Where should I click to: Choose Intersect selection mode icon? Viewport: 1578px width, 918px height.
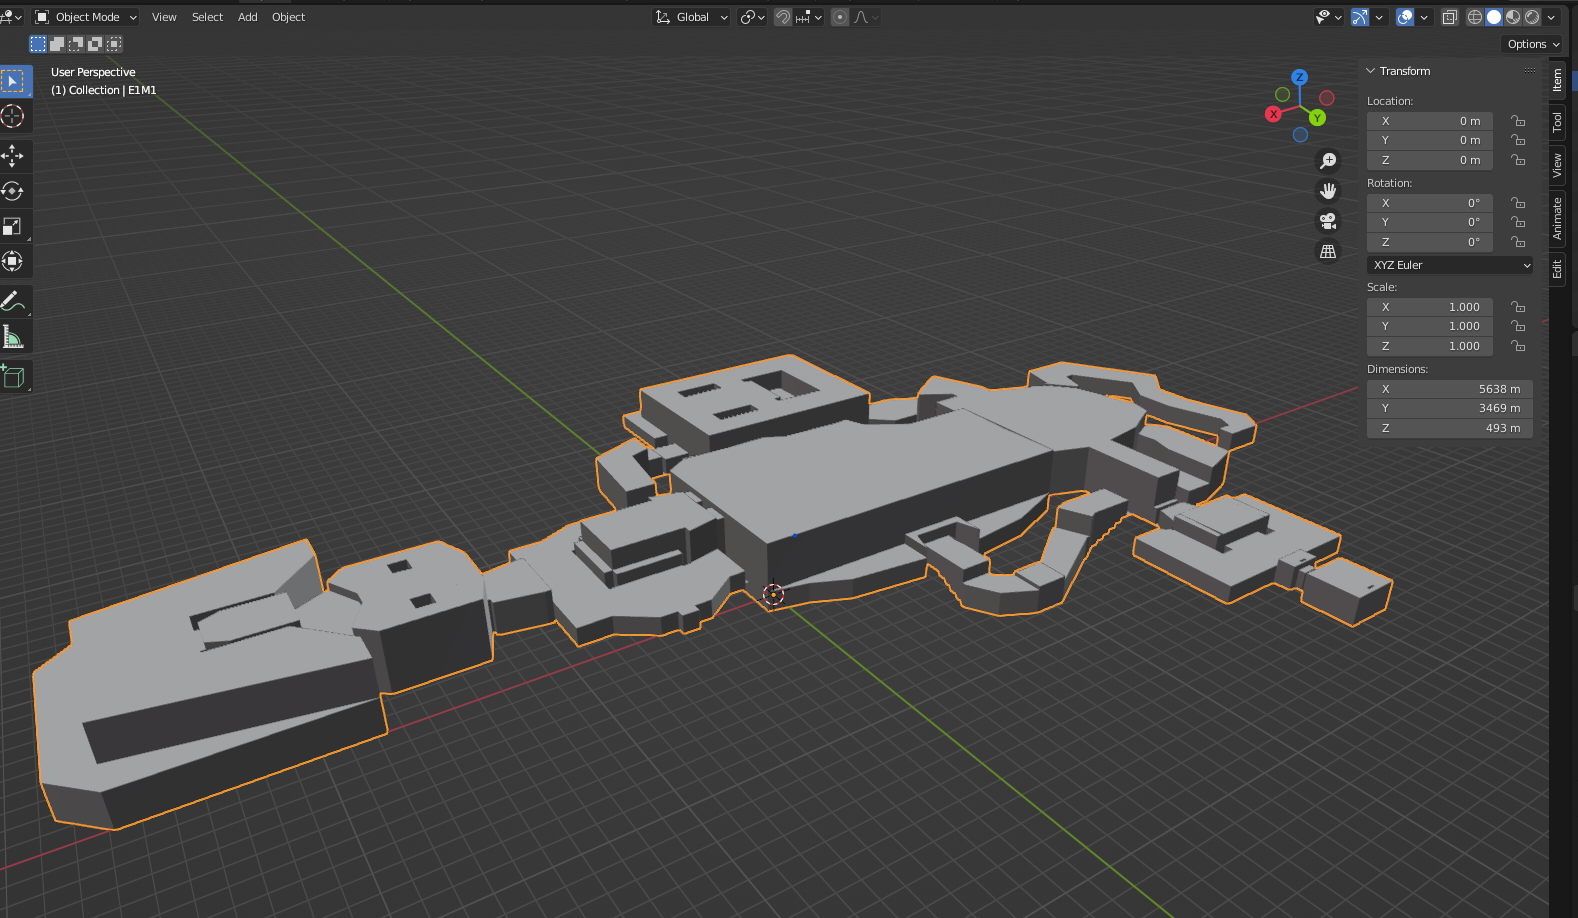114,44
